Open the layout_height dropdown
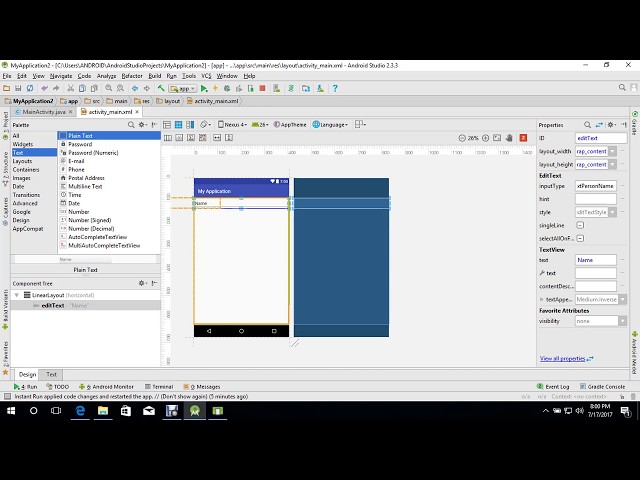This screenshot has width=640, height=480. (612, 164)
